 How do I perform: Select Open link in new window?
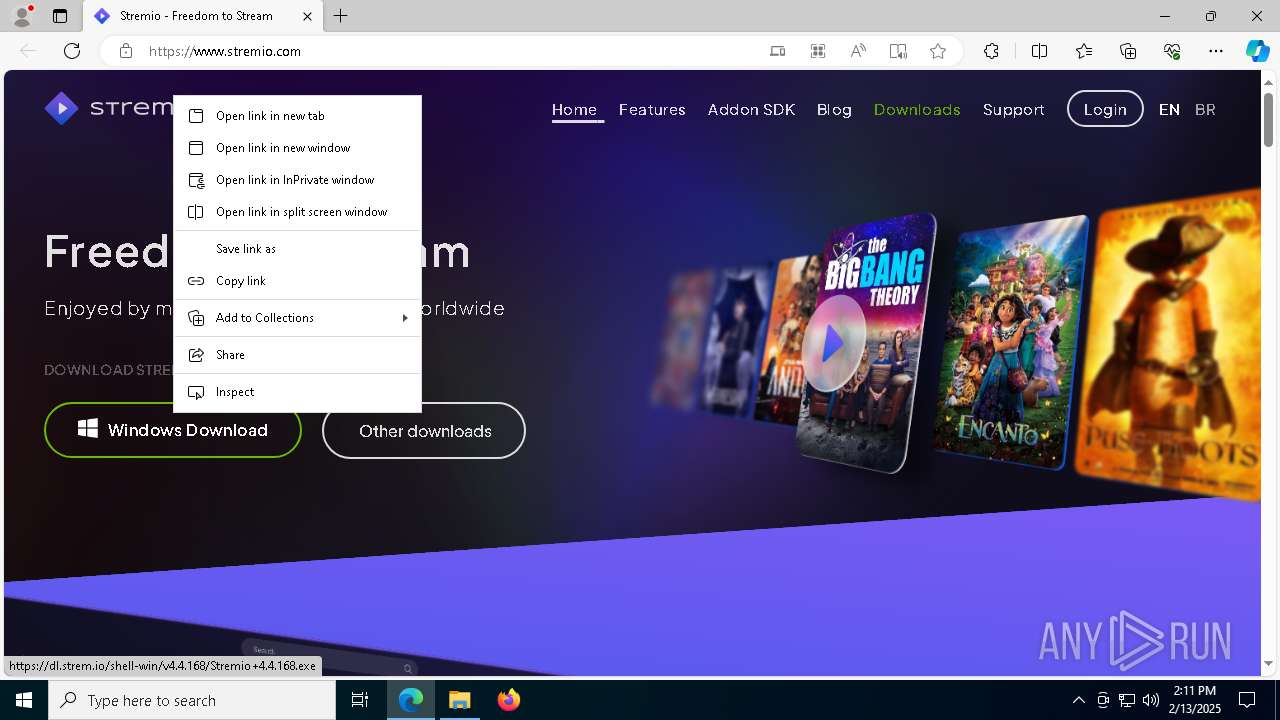(297, 148)
